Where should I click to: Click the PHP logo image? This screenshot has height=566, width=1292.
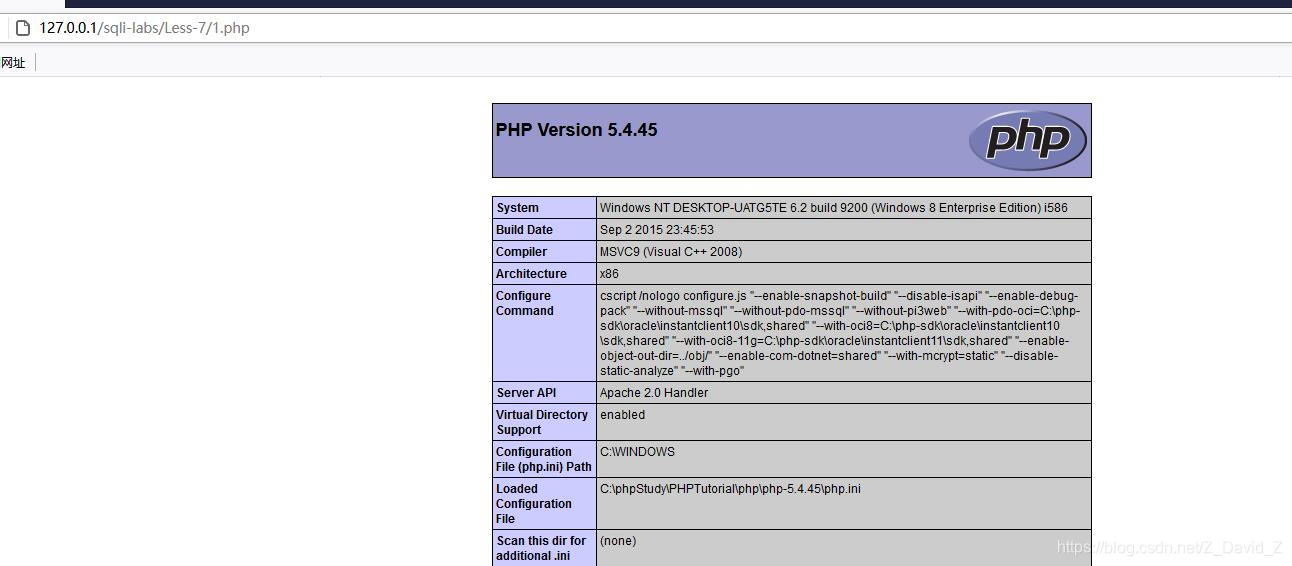pos(1027,140)
